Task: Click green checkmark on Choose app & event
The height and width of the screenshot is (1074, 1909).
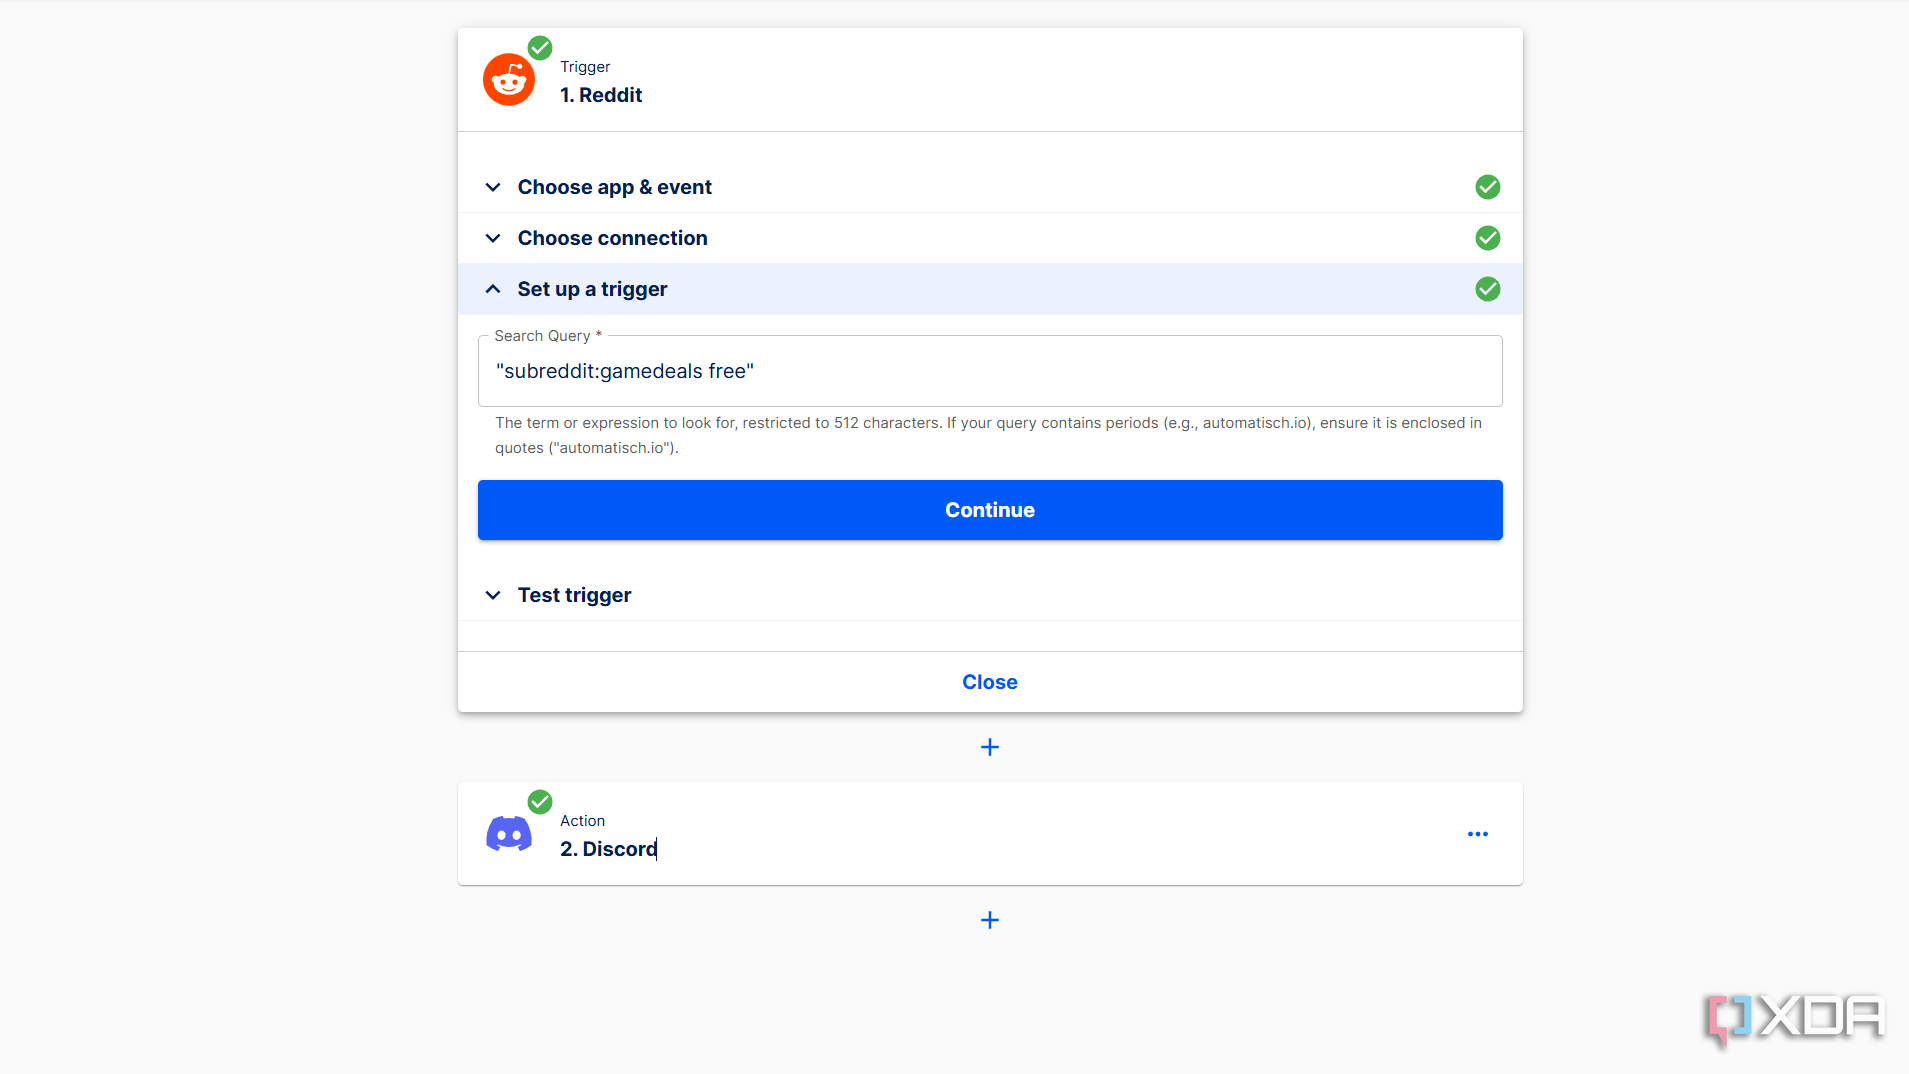Action: pos(1488,187)
